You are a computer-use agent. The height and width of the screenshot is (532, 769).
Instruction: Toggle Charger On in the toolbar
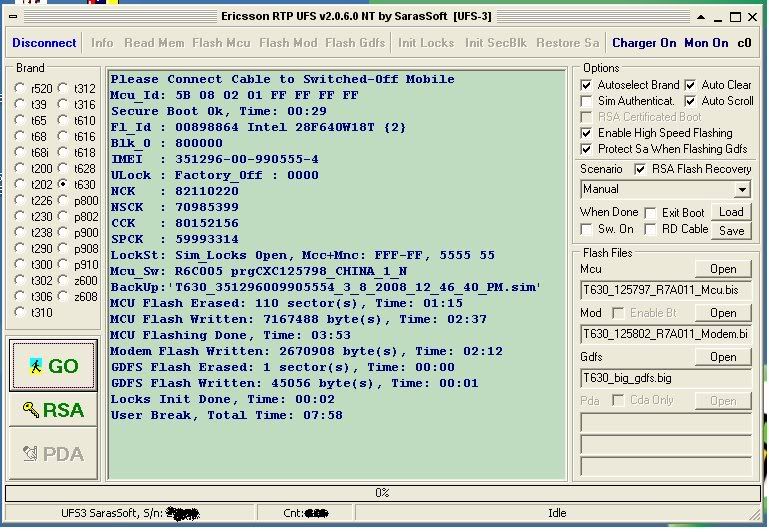pos(644,43)
